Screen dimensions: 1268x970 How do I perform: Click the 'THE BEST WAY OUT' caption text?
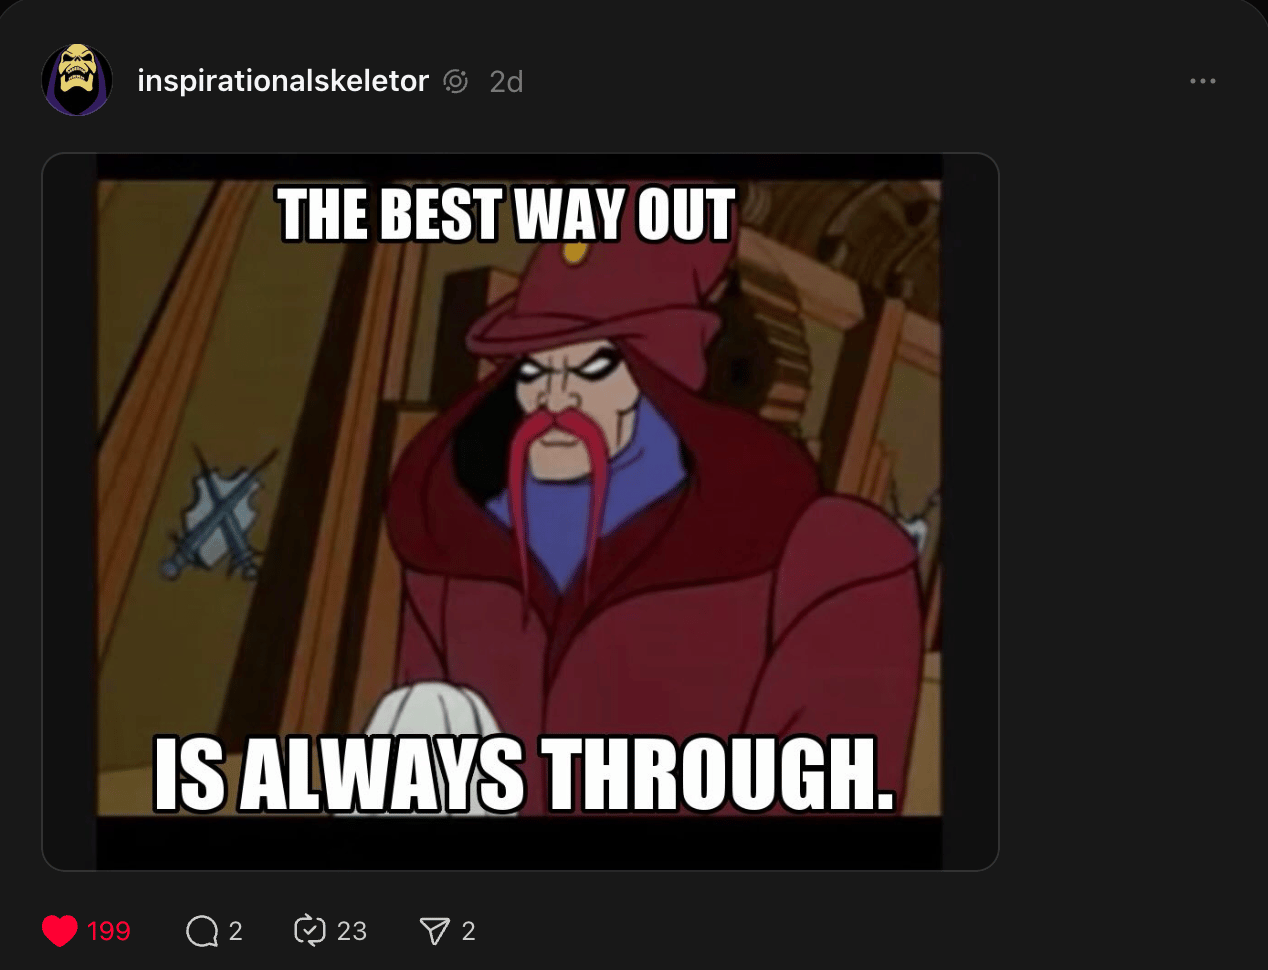[506, 215]
